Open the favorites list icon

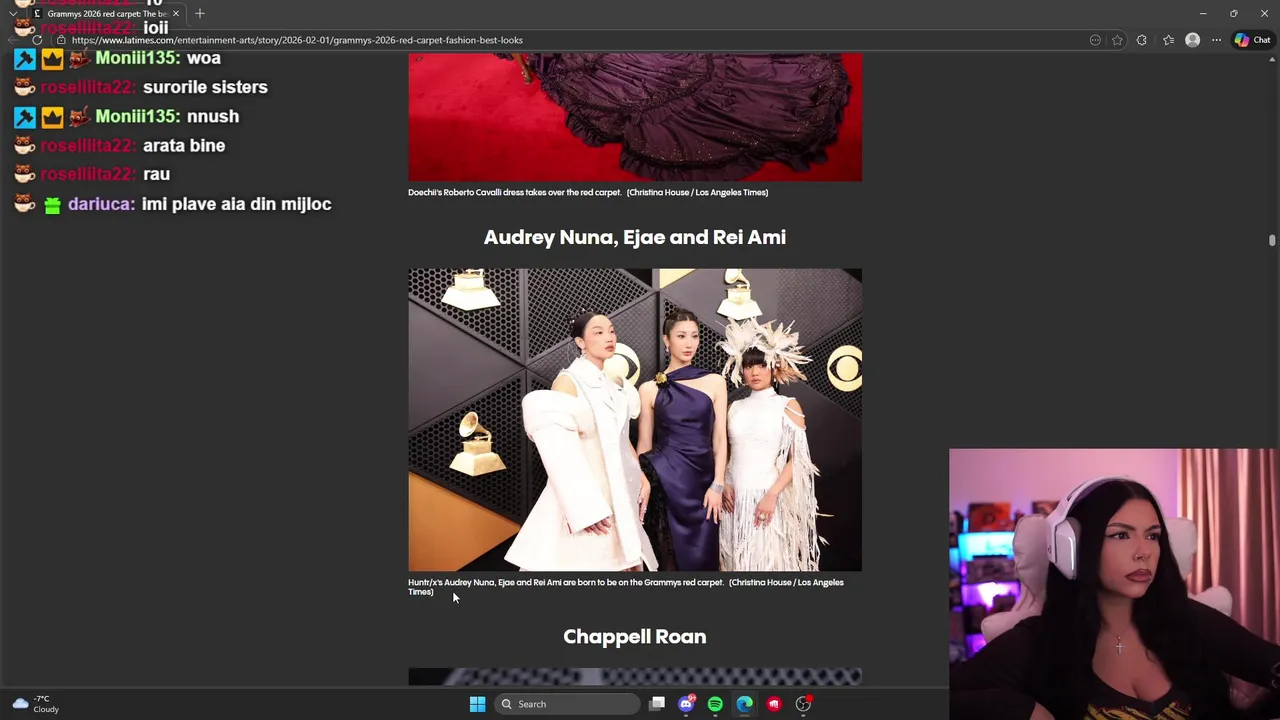(x=1168, y=40)
